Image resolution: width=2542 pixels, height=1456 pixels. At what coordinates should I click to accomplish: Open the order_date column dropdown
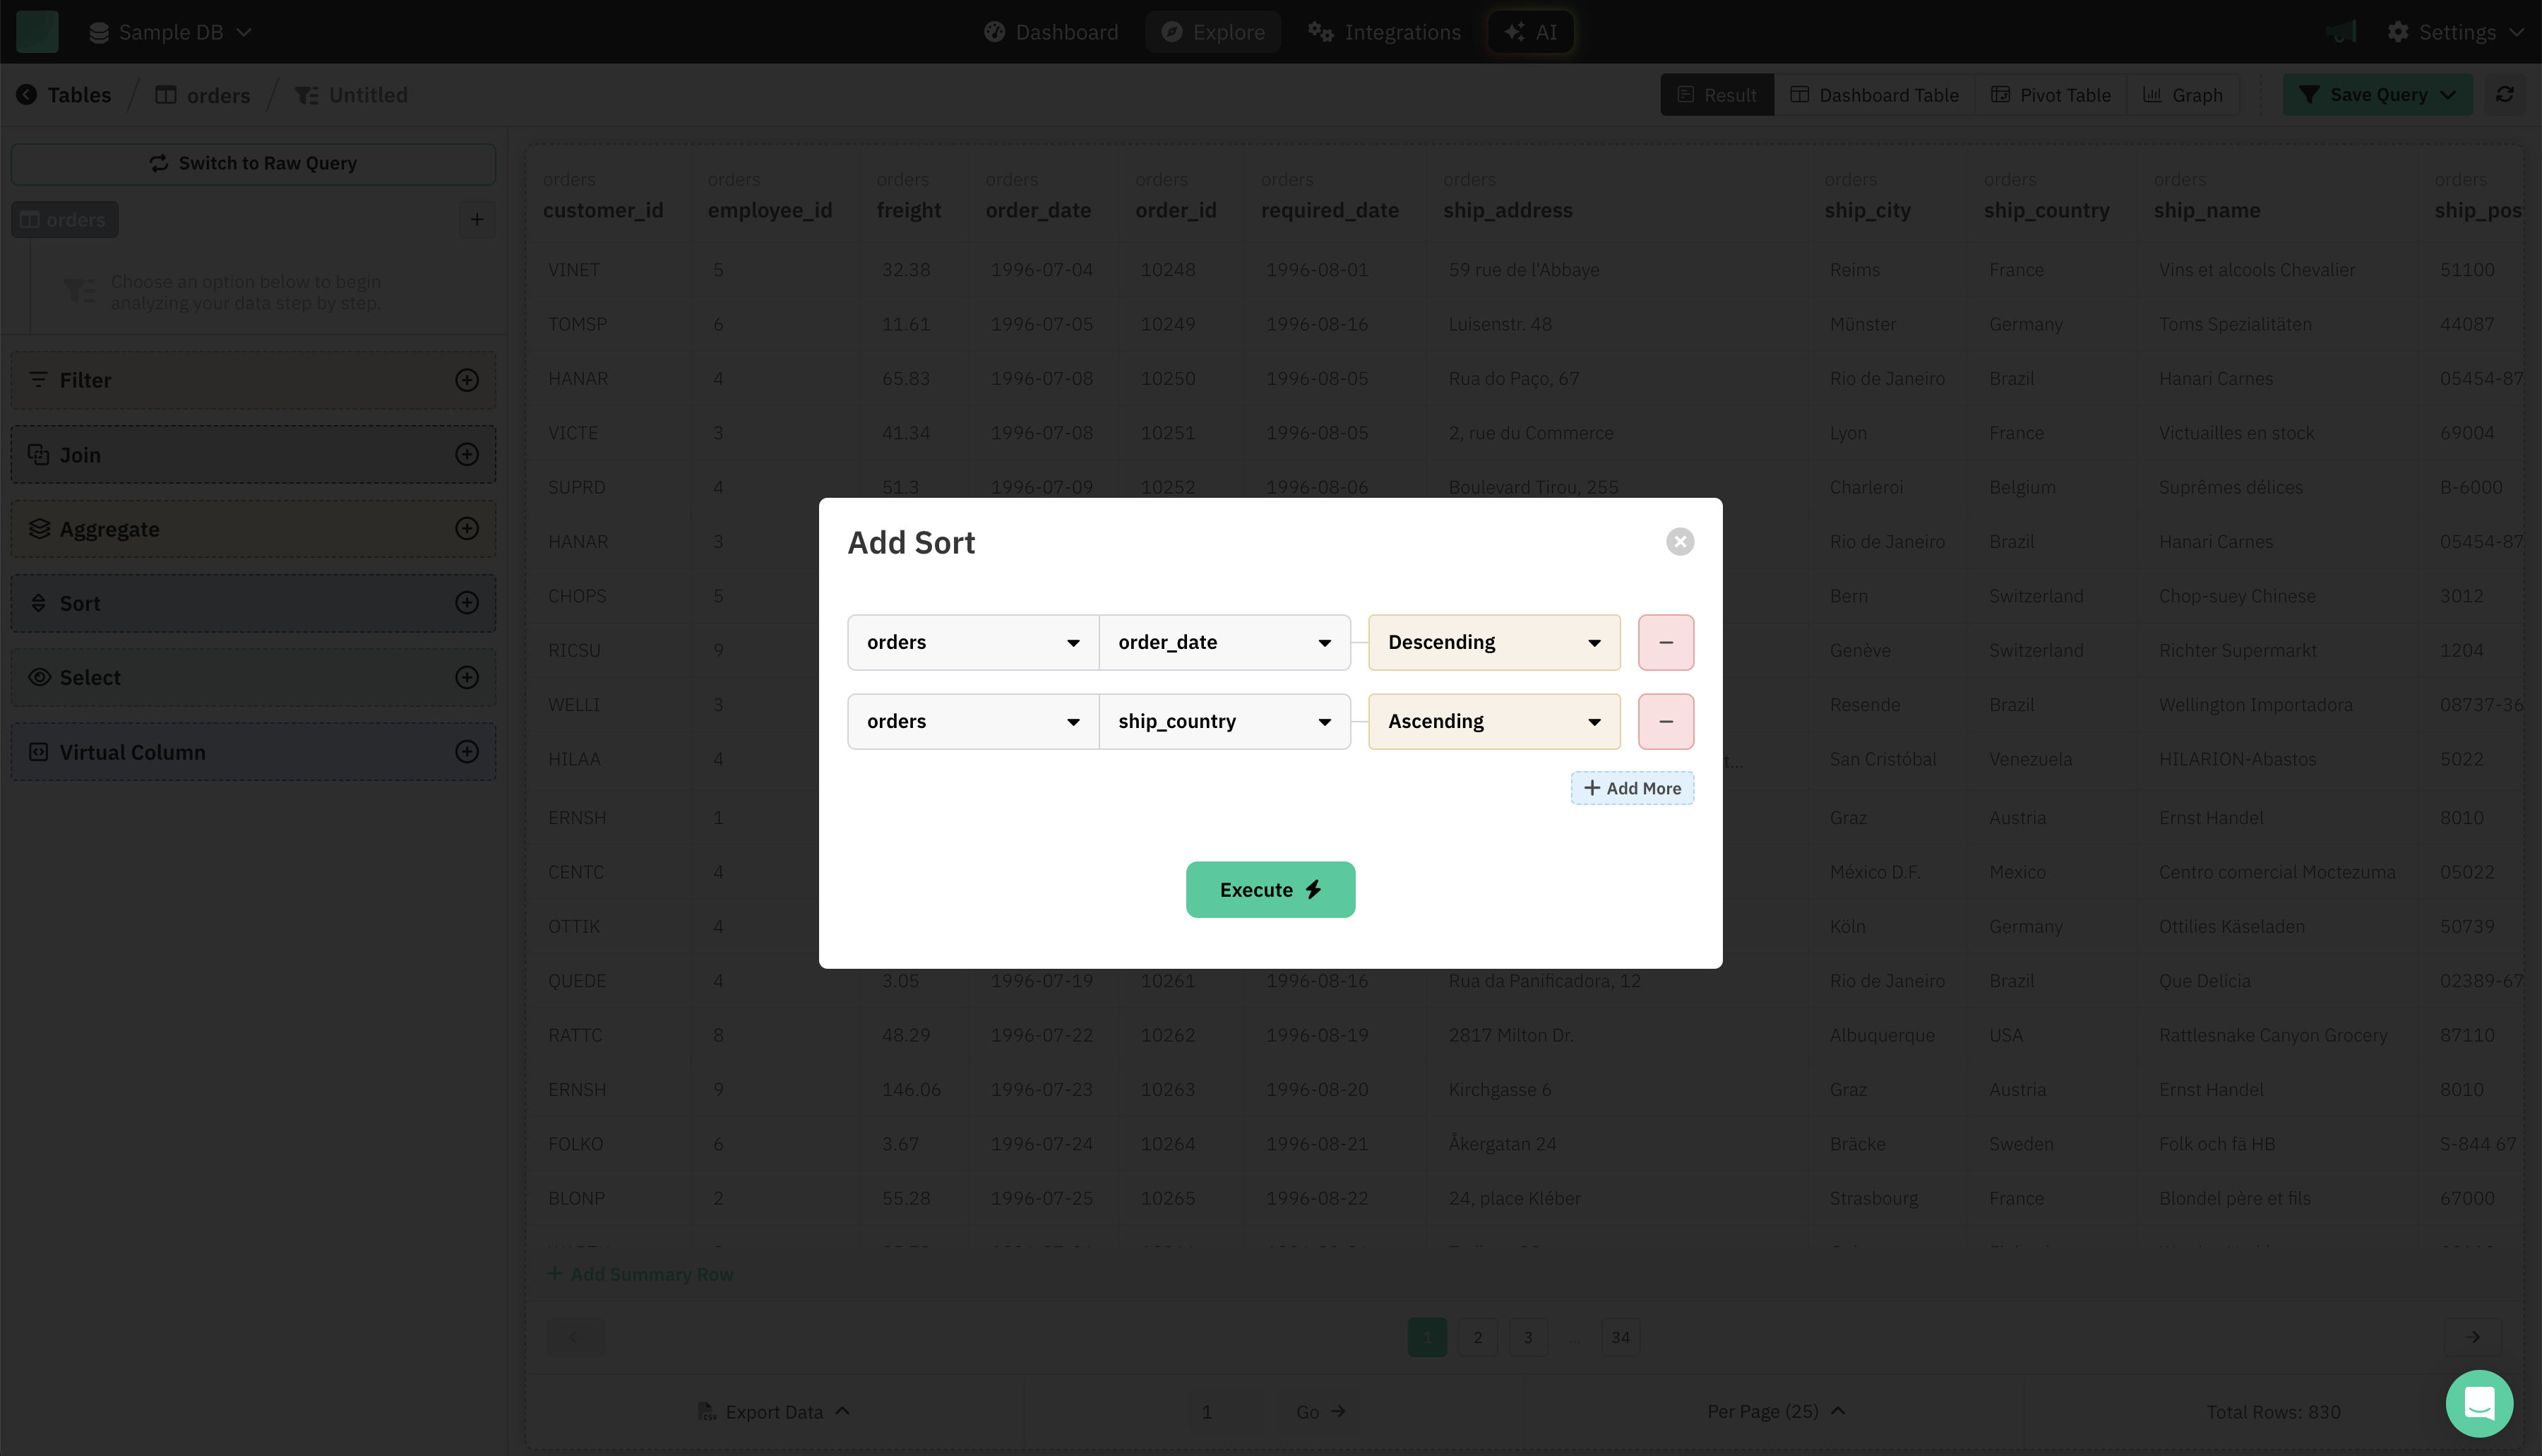click(x=1225, y=642)
